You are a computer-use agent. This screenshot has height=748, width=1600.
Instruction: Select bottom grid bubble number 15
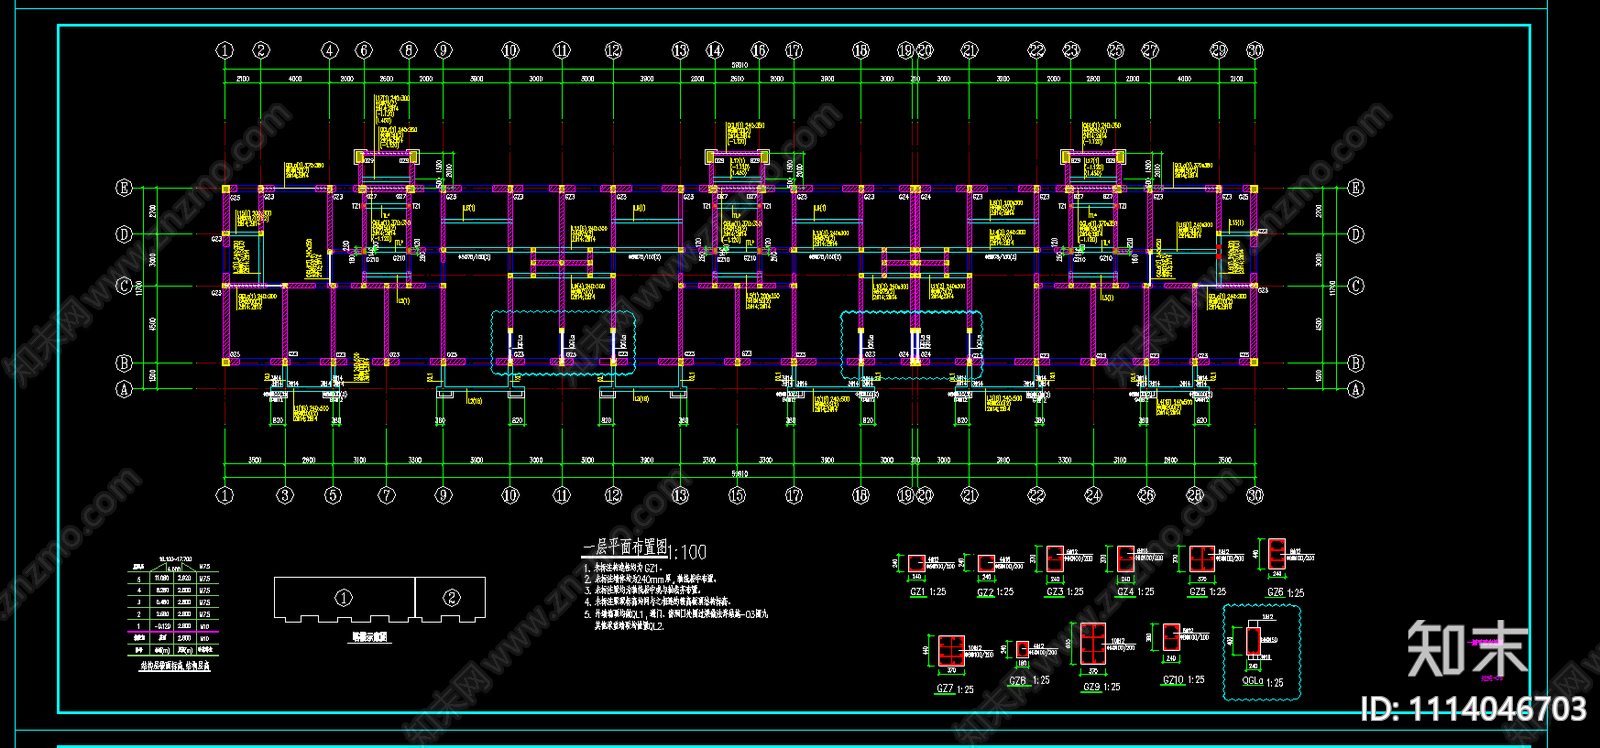click(x=737, y=495)
